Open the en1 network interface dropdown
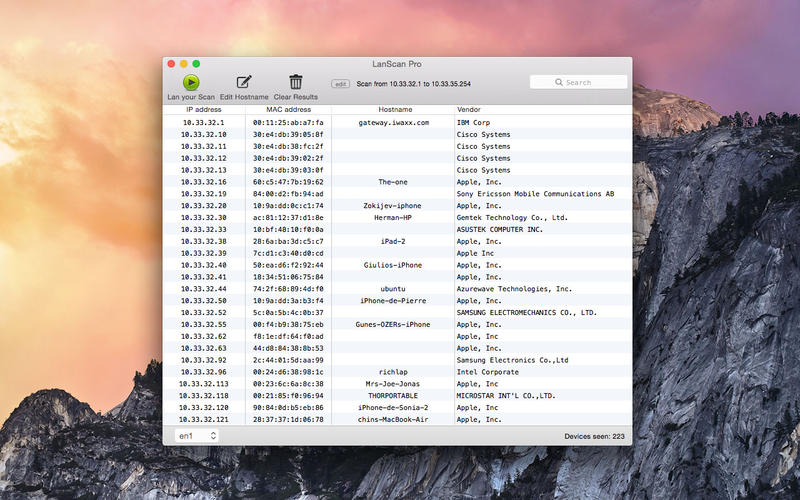The height and width of the screenshot is (500, 800). point(196,436)
